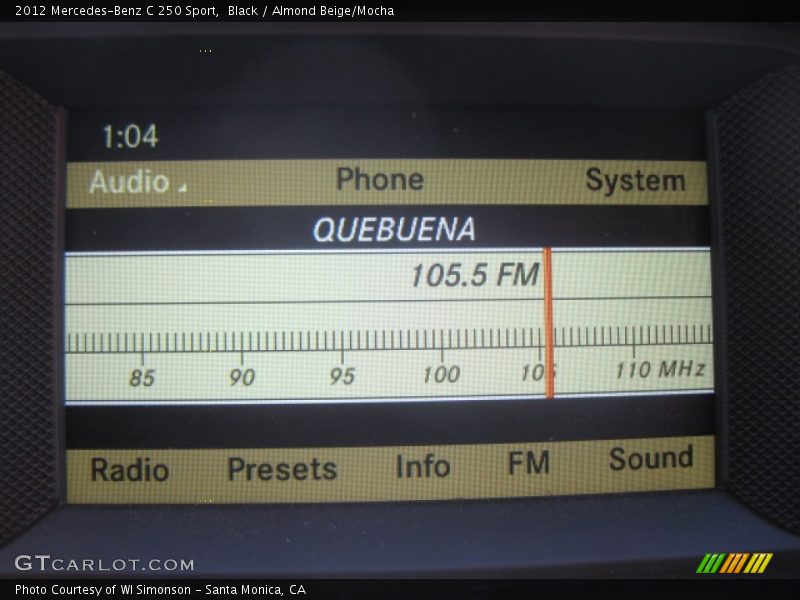Click the GTCARLOT.COM logo
800x600 pixels.
pyautogui.click(x=104, y=564)
